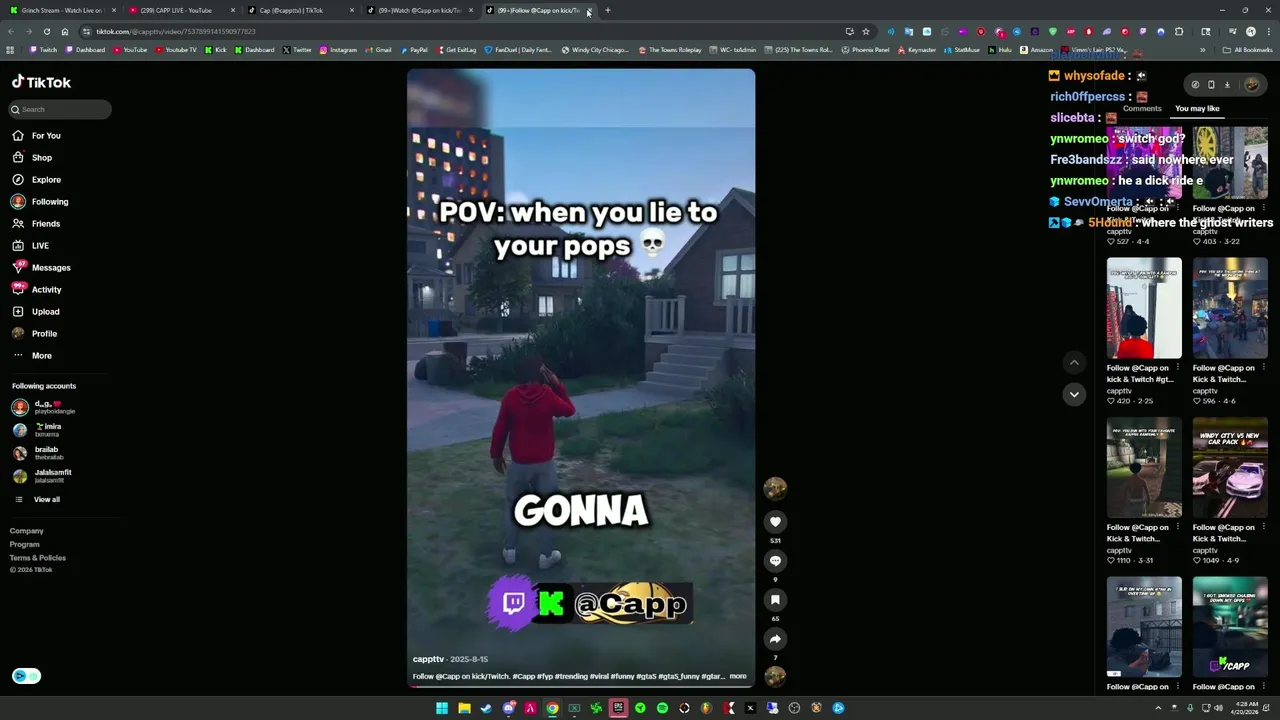Focus the TikTok search field
Screen dimensions: 1280x720
point(60,109)
